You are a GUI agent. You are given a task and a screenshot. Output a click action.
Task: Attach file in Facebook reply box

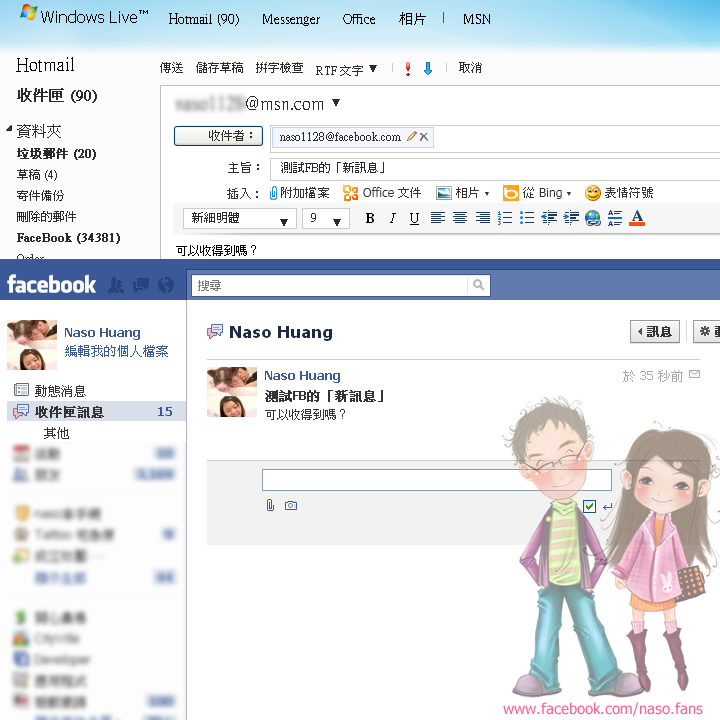pos(270,506)
